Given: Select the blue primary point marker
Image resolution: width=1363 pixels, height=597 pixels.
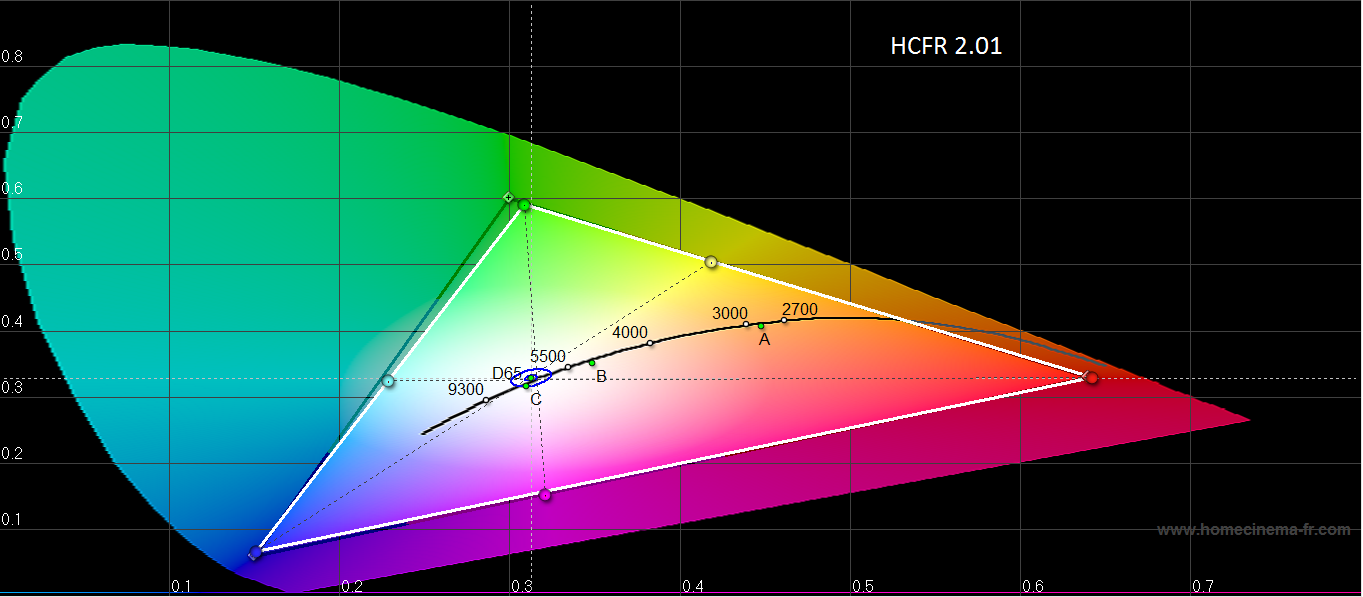Looking at the screenshot, I should (x=255, y=552).
